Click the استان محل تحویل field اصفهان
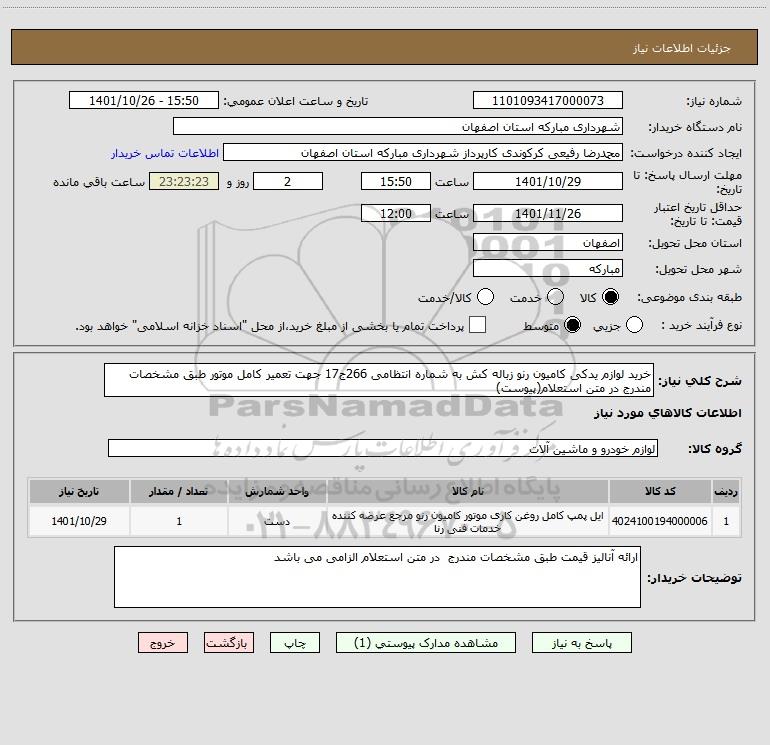Screen dimensions: 770x745 (x=548, y=243)
